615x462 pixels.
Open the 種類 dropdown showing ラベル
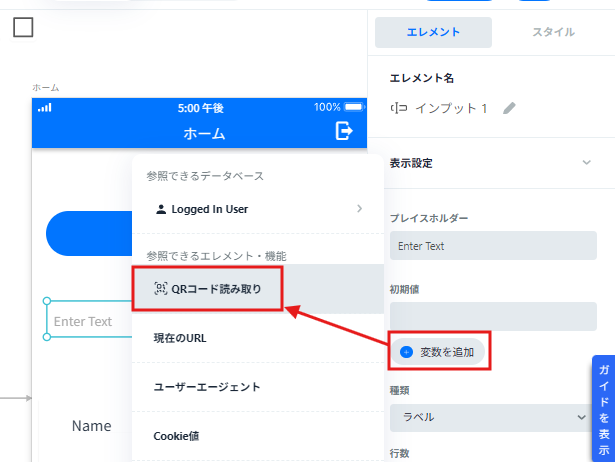pos(493,417)
